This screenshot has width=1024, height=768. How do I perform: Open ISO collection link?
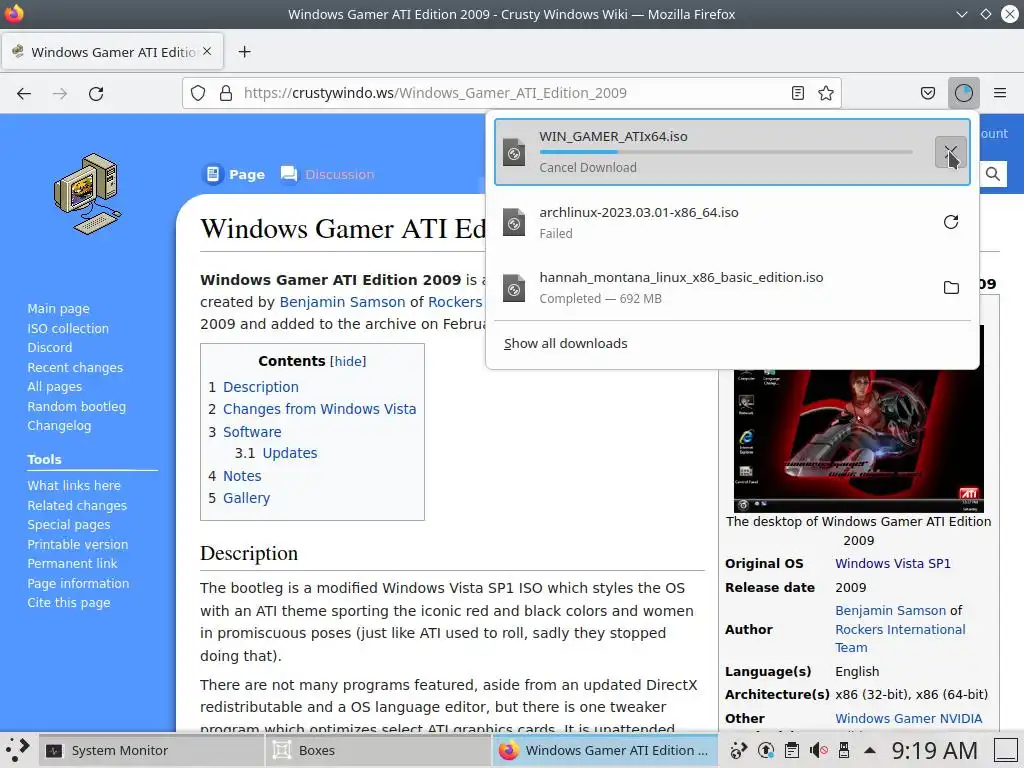click(x=68, y=328)
